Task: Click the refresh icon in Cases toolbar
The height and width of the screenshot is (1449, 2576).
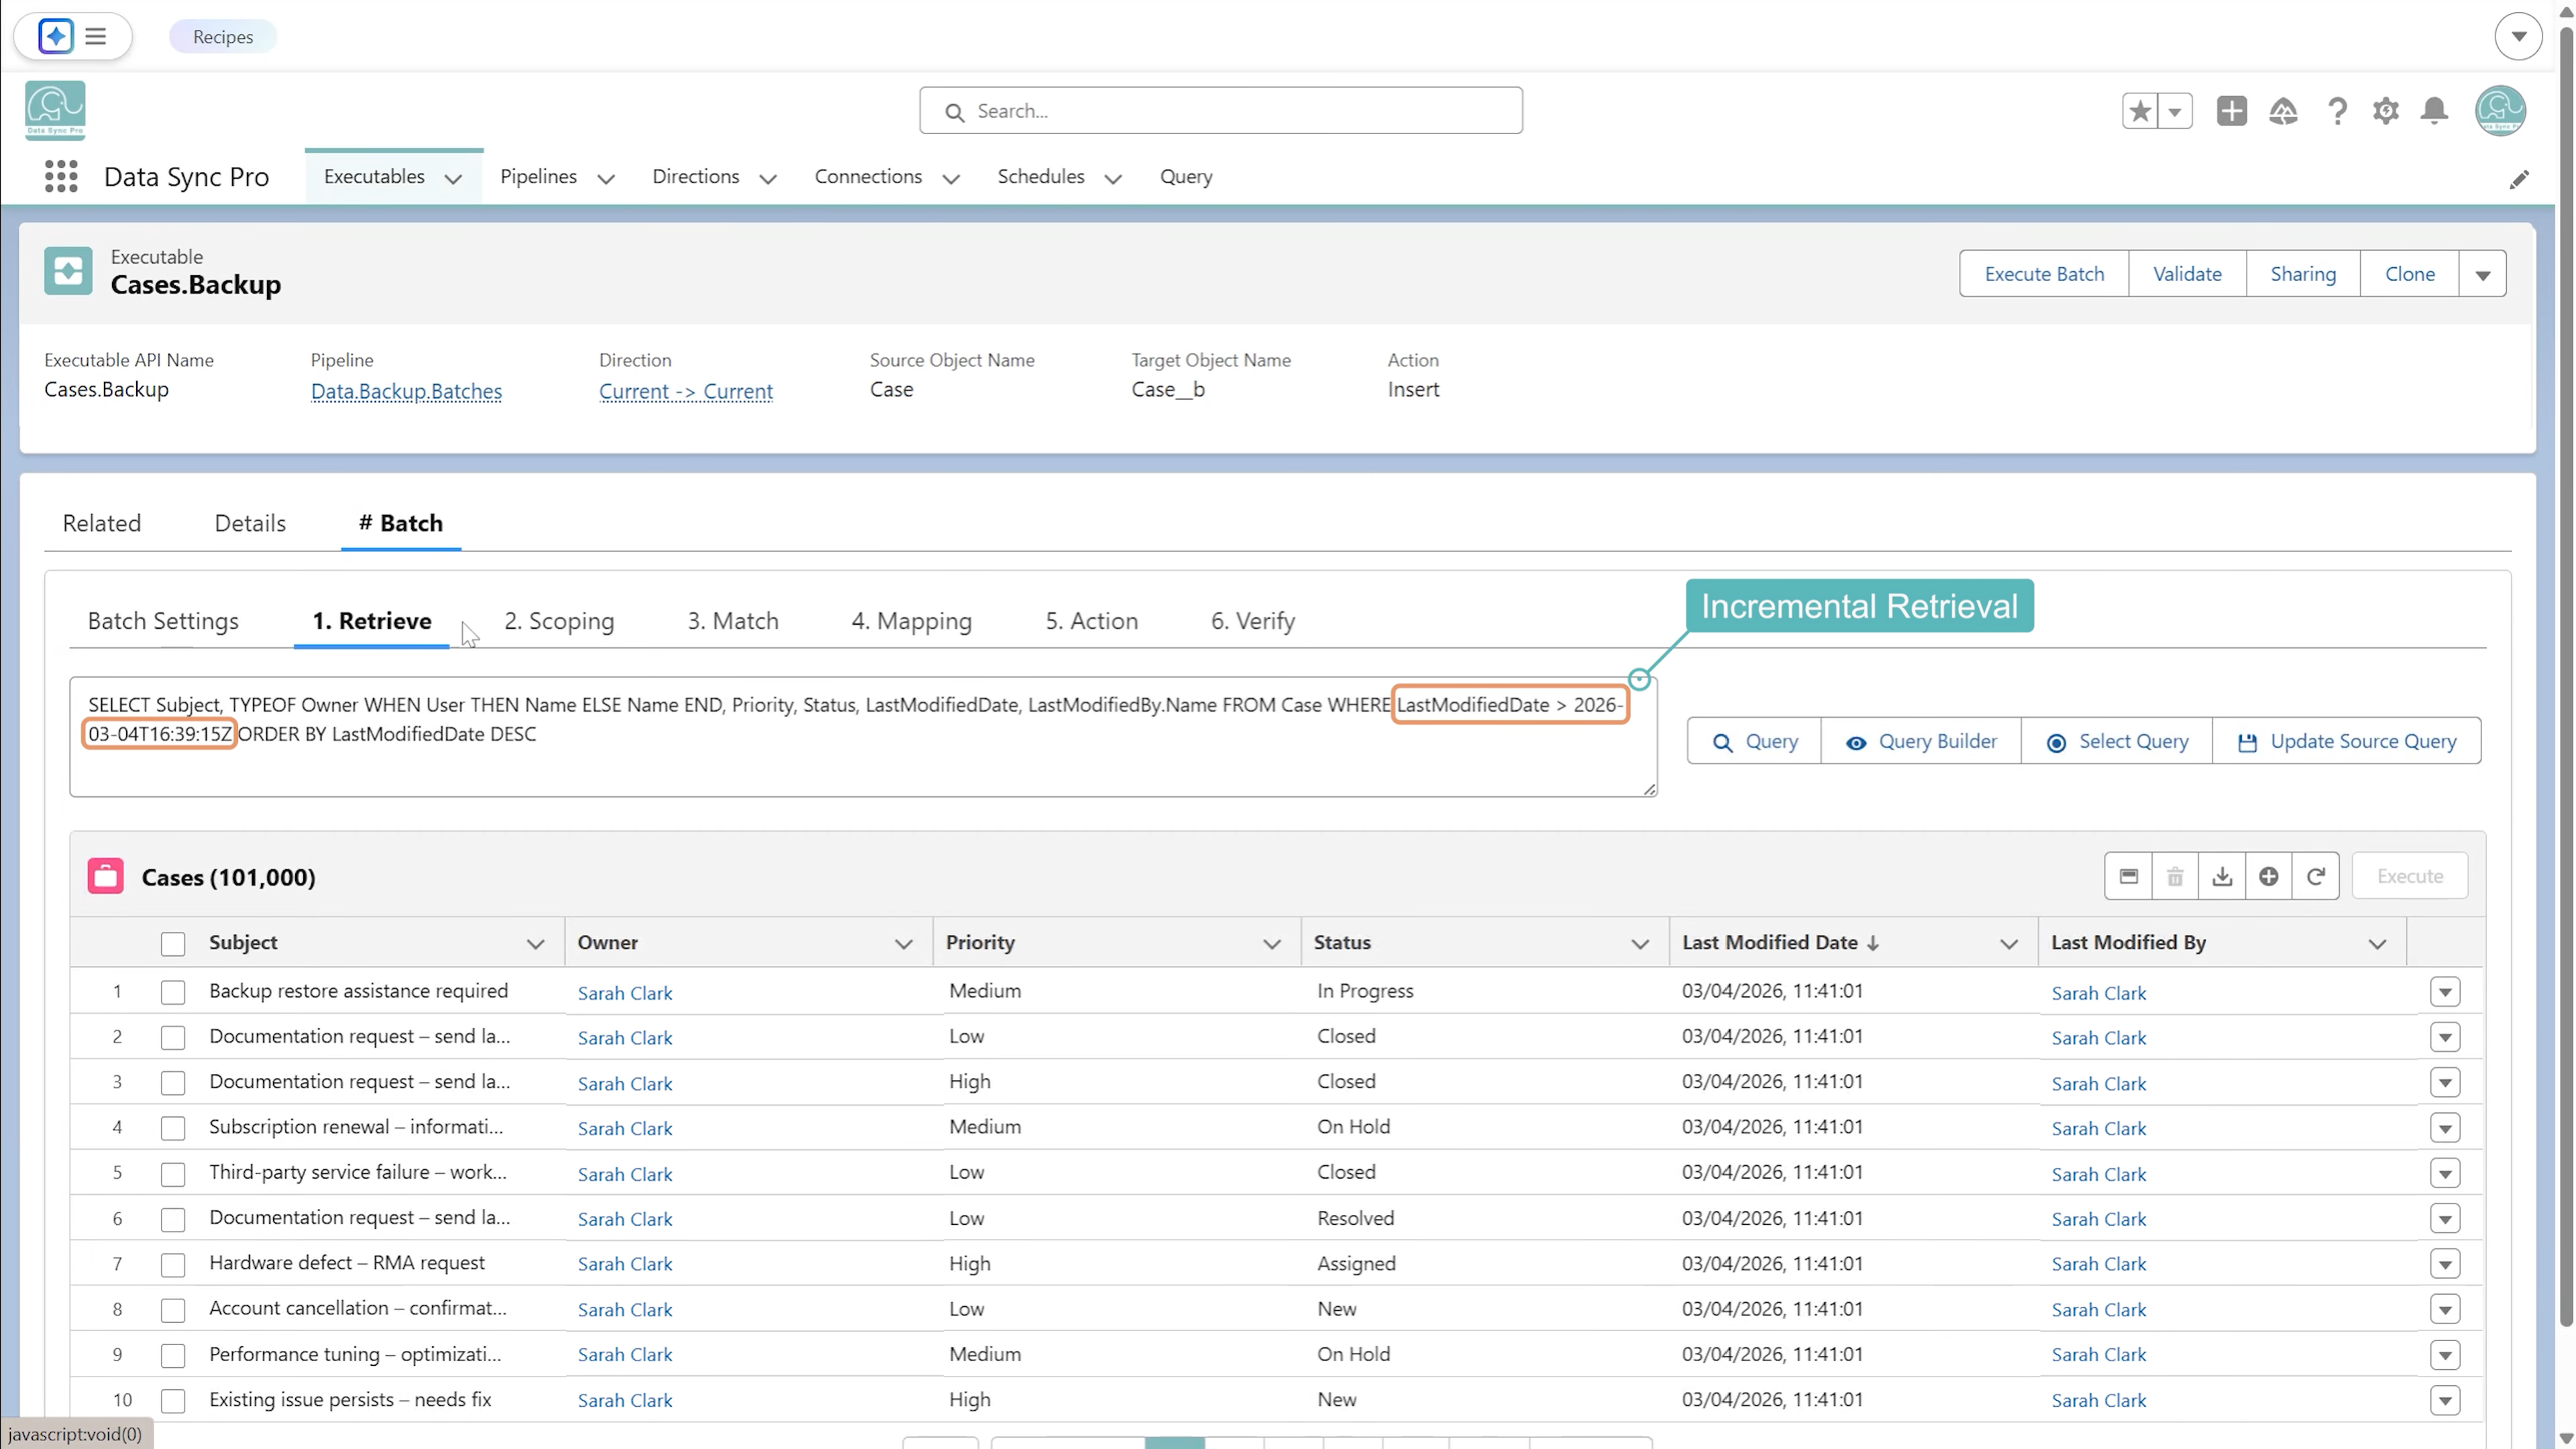Action: [x=2316, y=877]
